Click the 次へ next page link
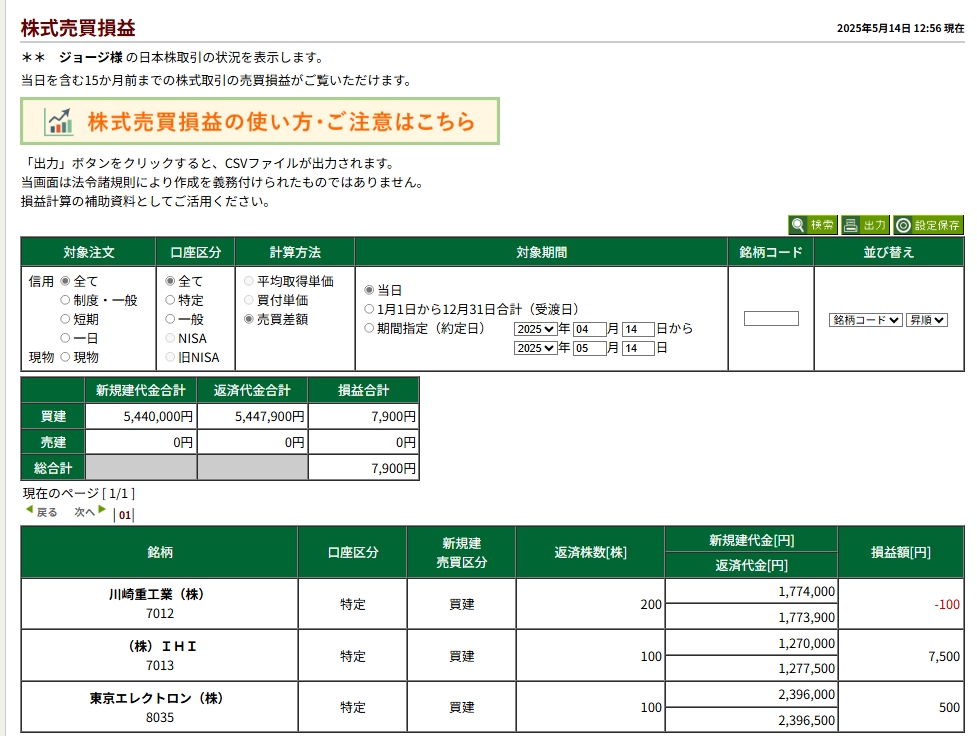The height and width of the screenshot is (736, 977). (85, 512)
